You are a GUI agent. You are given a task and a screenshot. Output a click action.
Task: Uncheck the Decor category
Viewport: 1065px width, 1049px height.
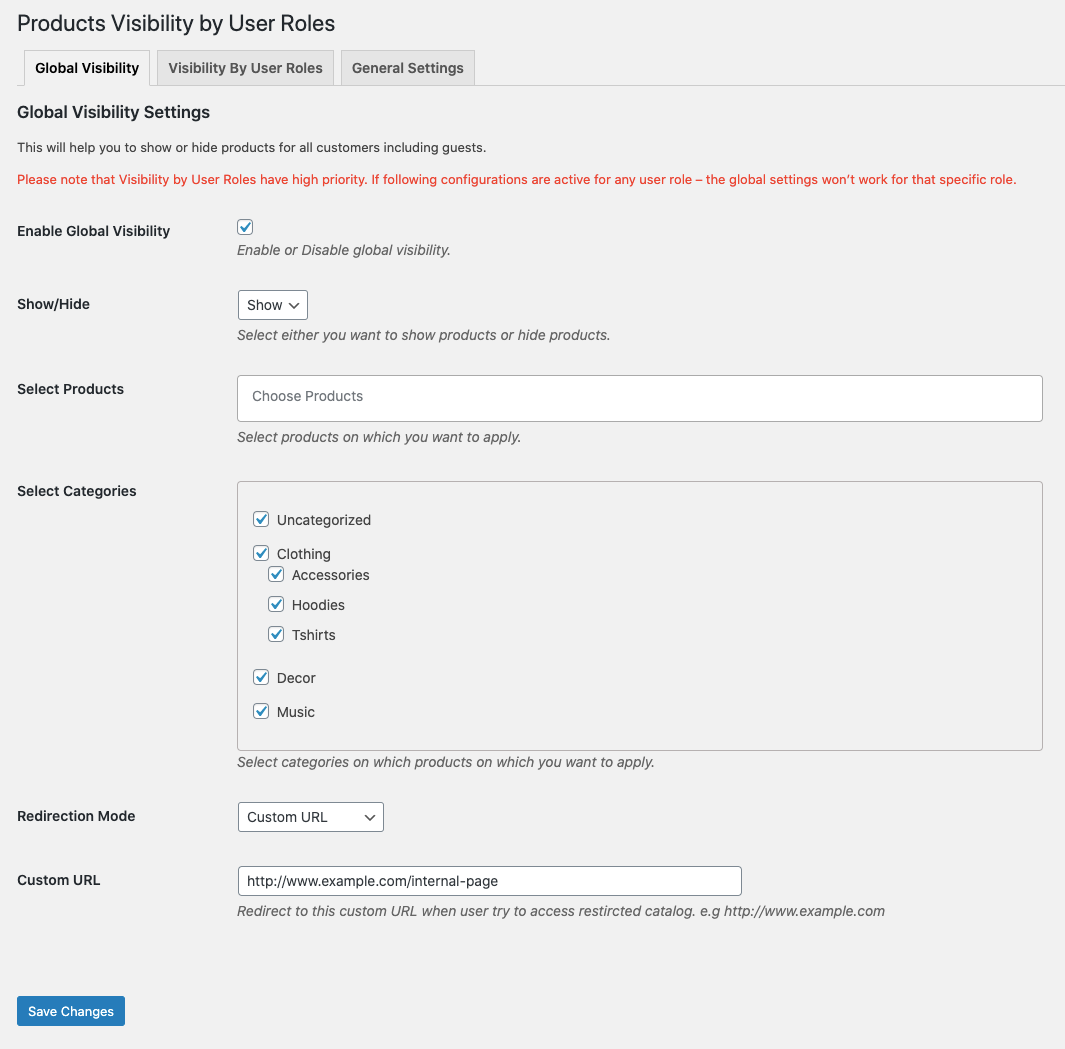[261, 677]
